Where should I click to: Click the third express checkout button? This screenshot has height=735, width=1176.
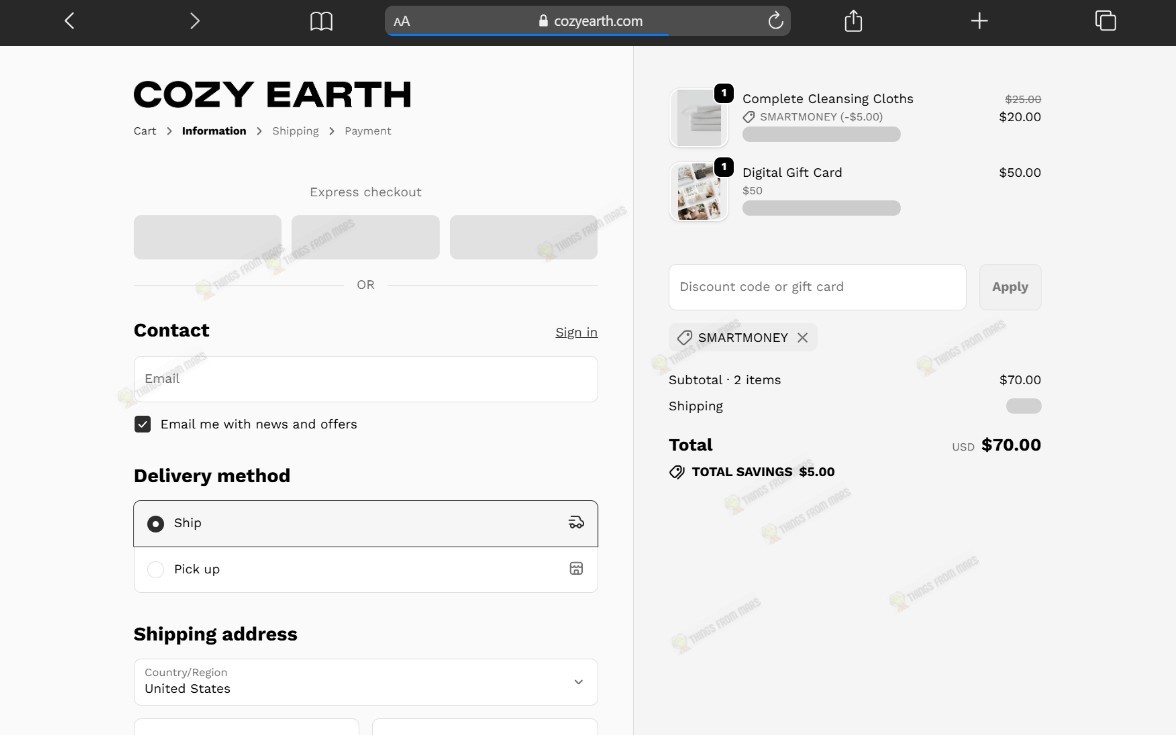click(x=524, y=237)
